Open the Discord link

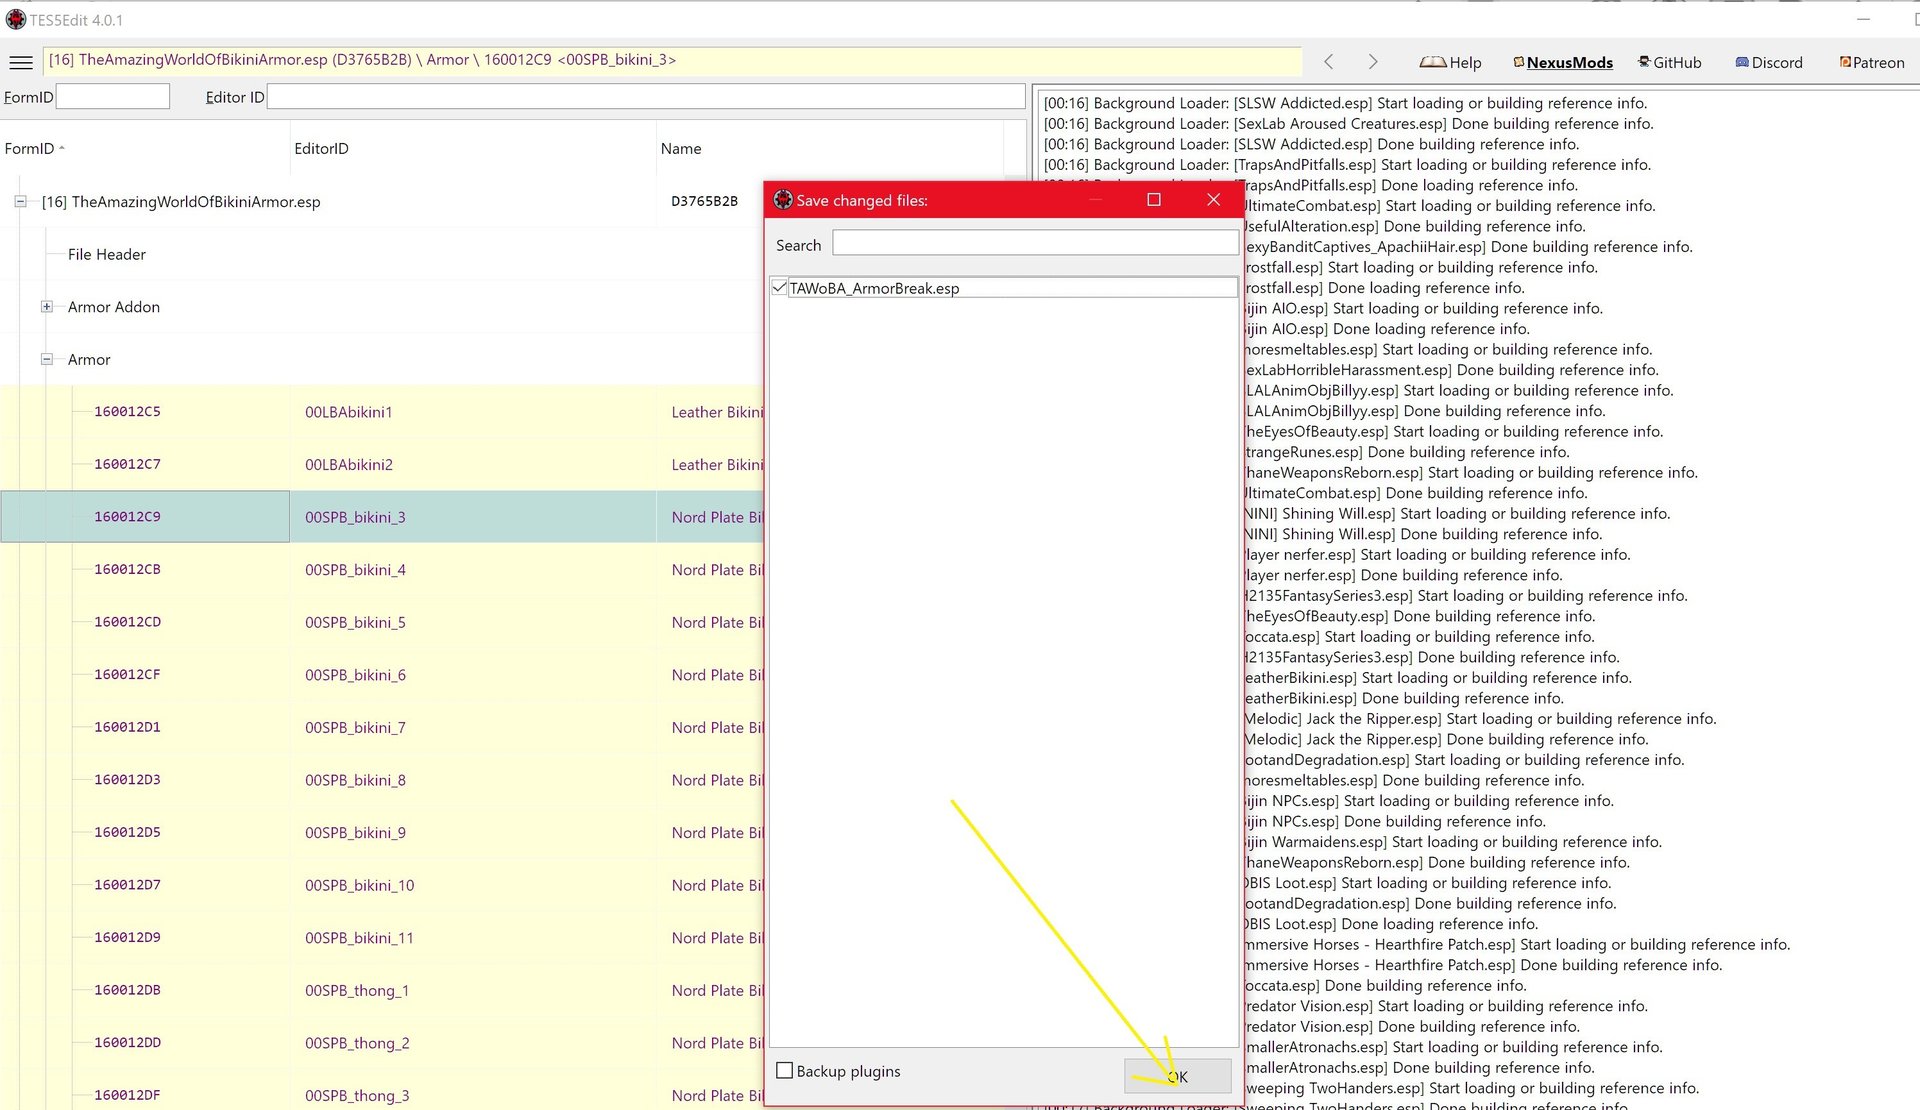(1769, 62)
